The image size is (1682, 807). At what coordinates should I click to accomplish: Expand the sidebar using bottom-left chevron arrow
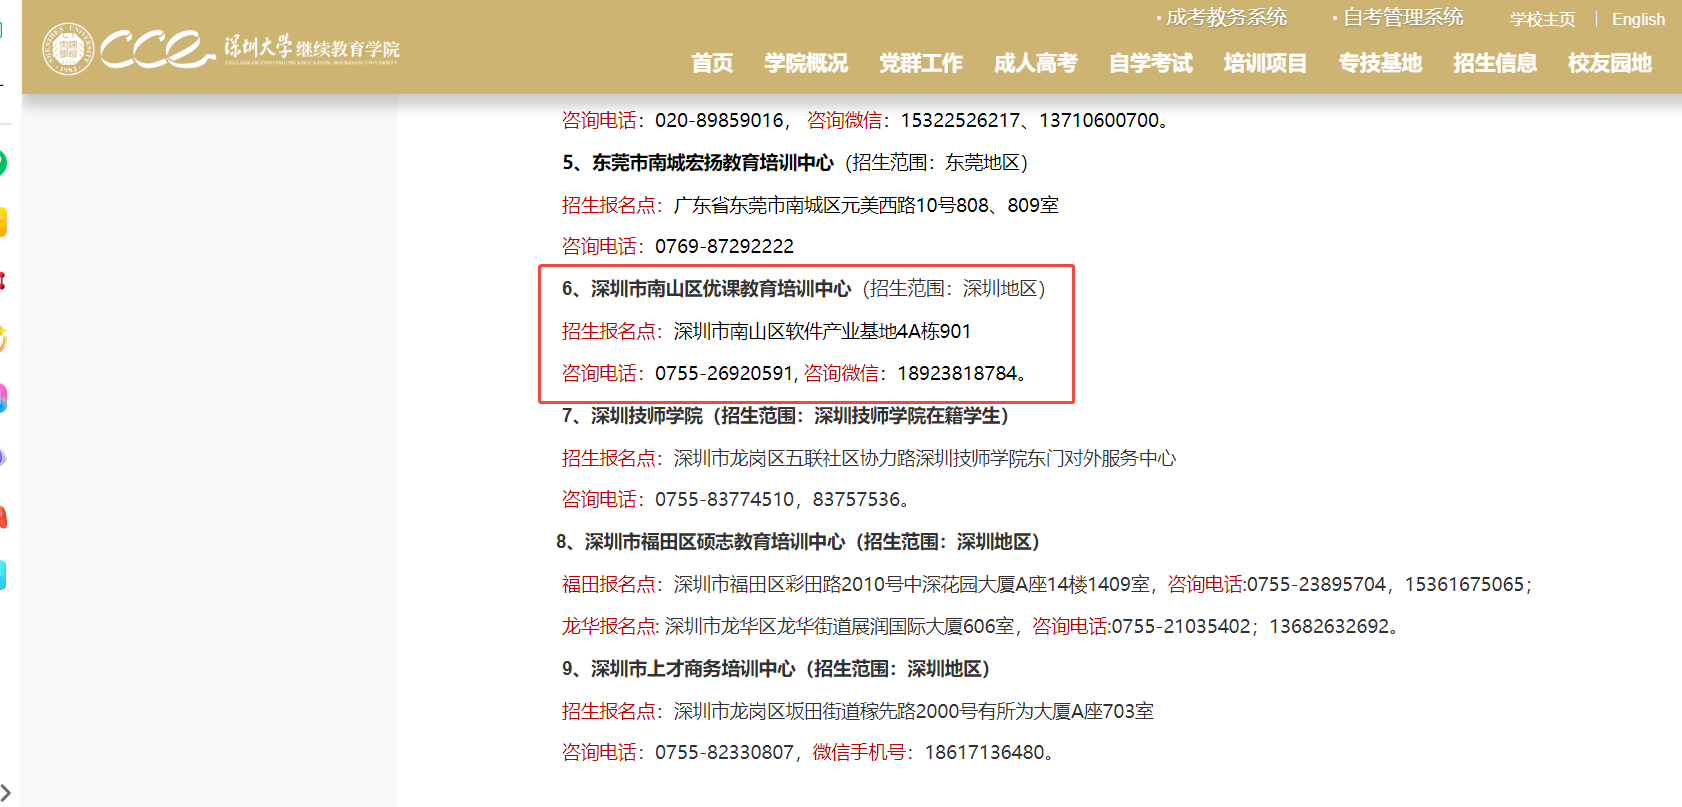coord(6,792)
